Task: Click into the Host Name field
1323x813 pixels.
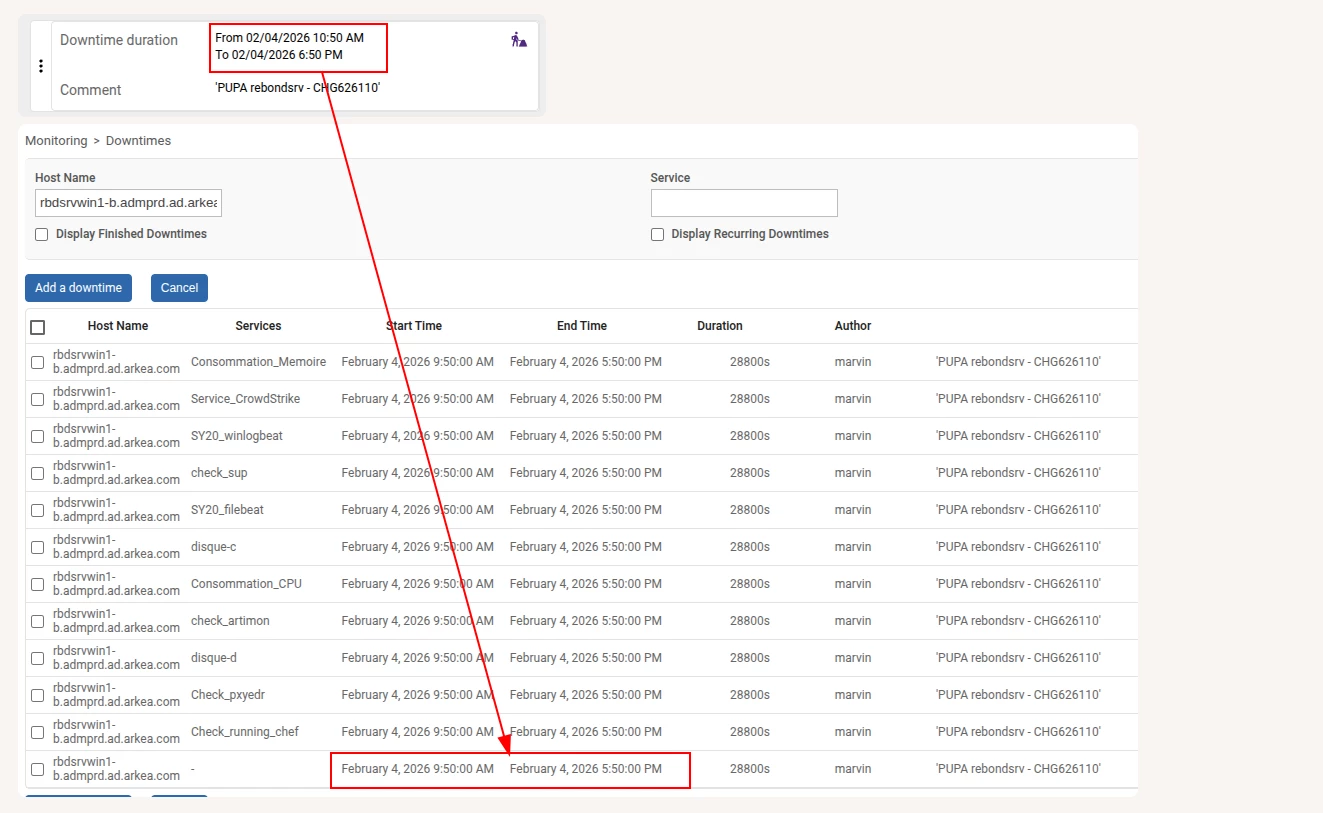Action: 128,203
